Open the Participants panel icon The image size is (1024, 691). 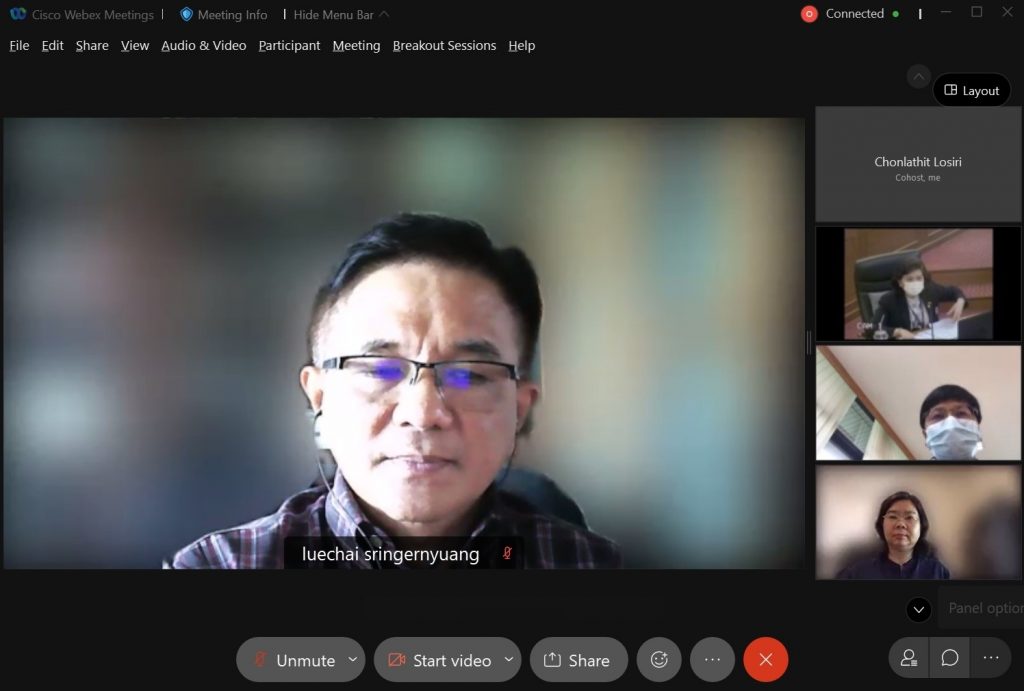click(x=908, y=658)
